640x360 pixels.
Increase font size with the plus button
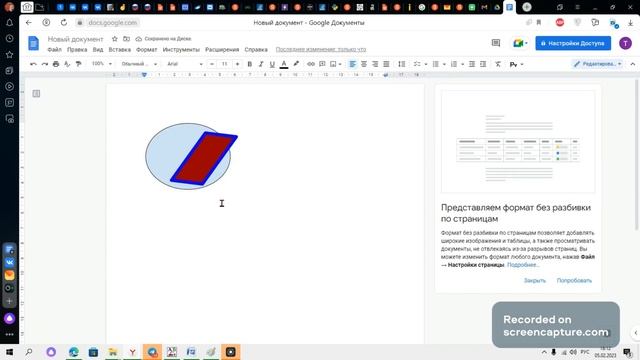(x=238, y=64)
